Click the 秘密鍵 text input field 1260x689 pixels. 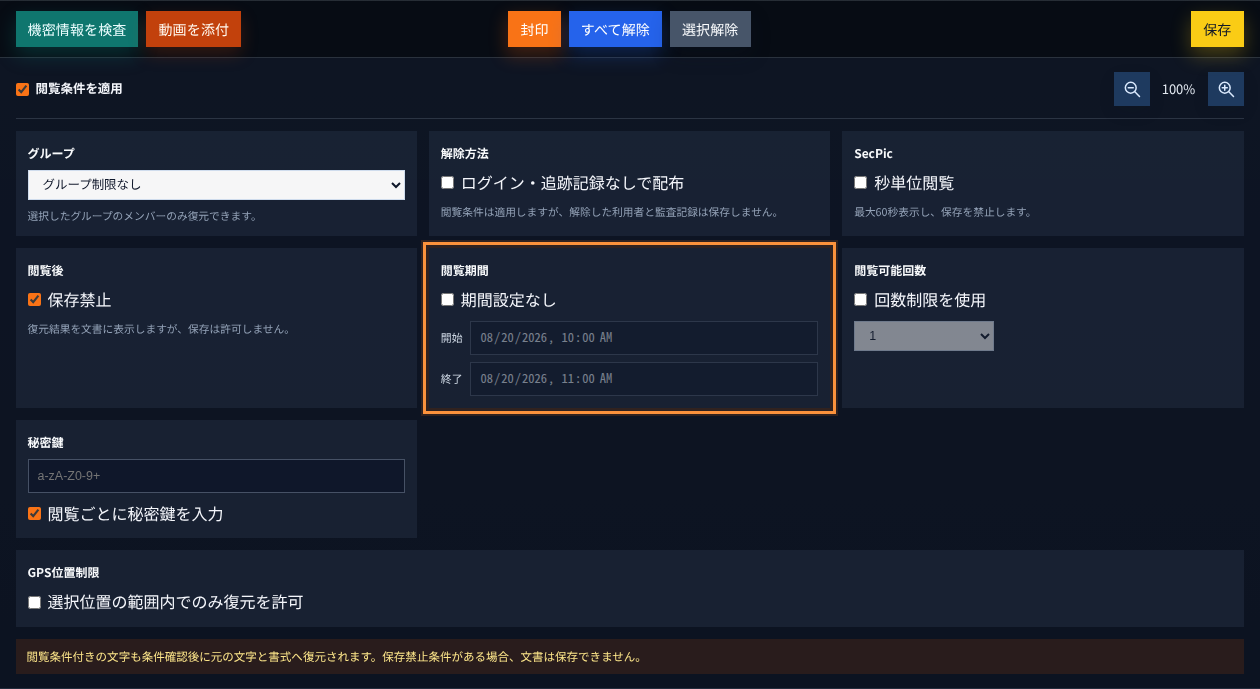pyautogui.click(x=216, y=476)
